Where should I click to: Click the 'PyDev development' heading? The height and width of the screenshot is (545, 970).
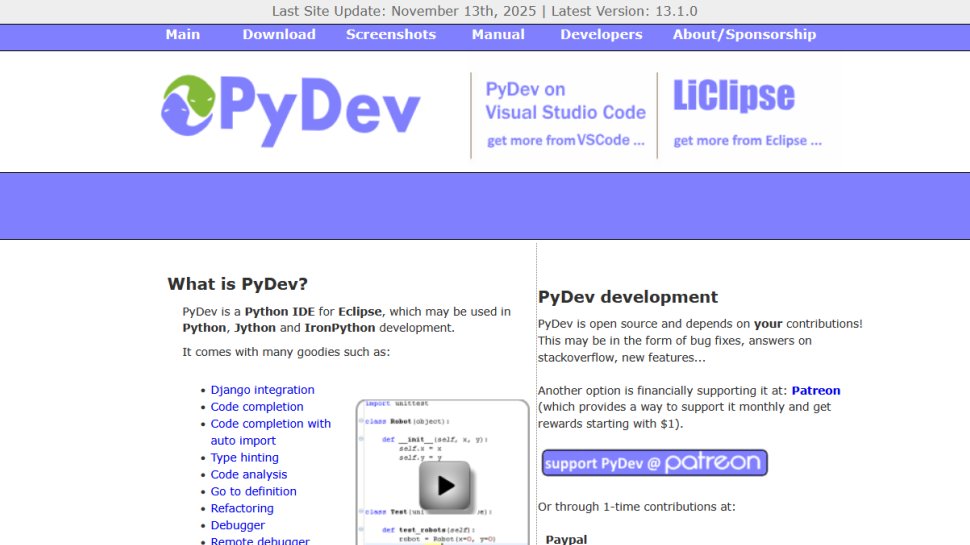(x=628, y=297)
